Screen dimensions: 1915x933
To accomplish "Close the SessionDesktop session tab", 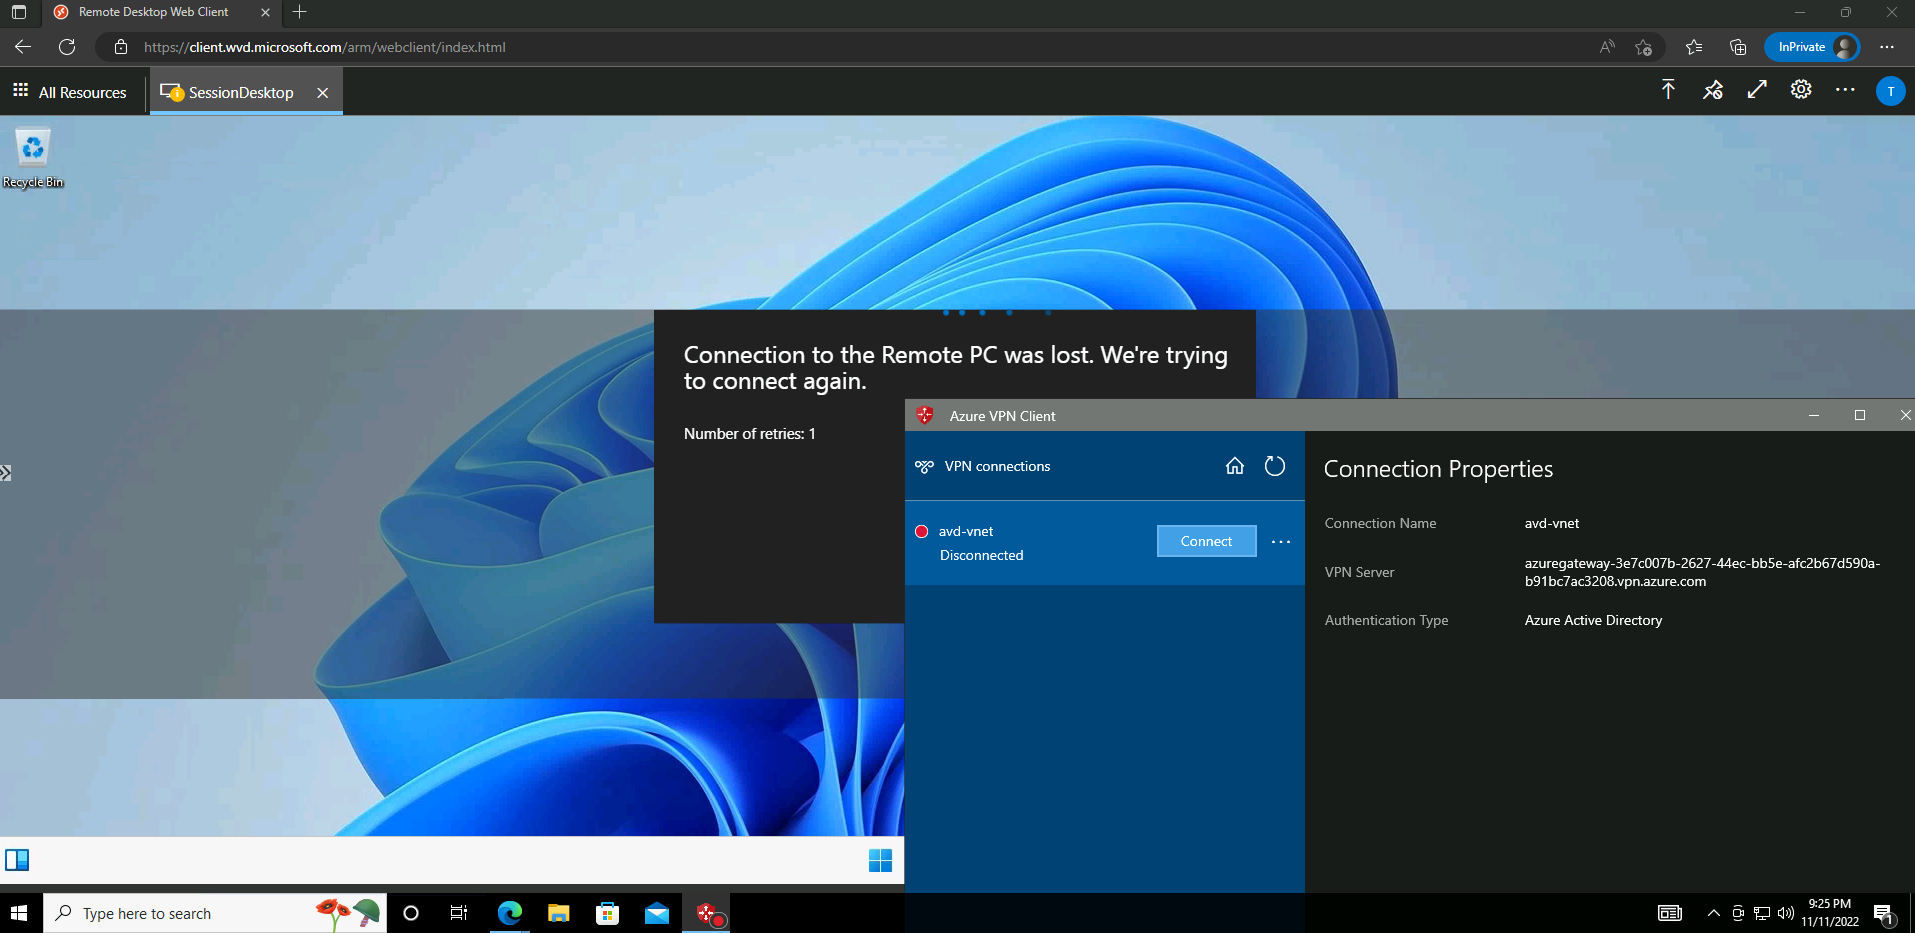I will (322, 92).
